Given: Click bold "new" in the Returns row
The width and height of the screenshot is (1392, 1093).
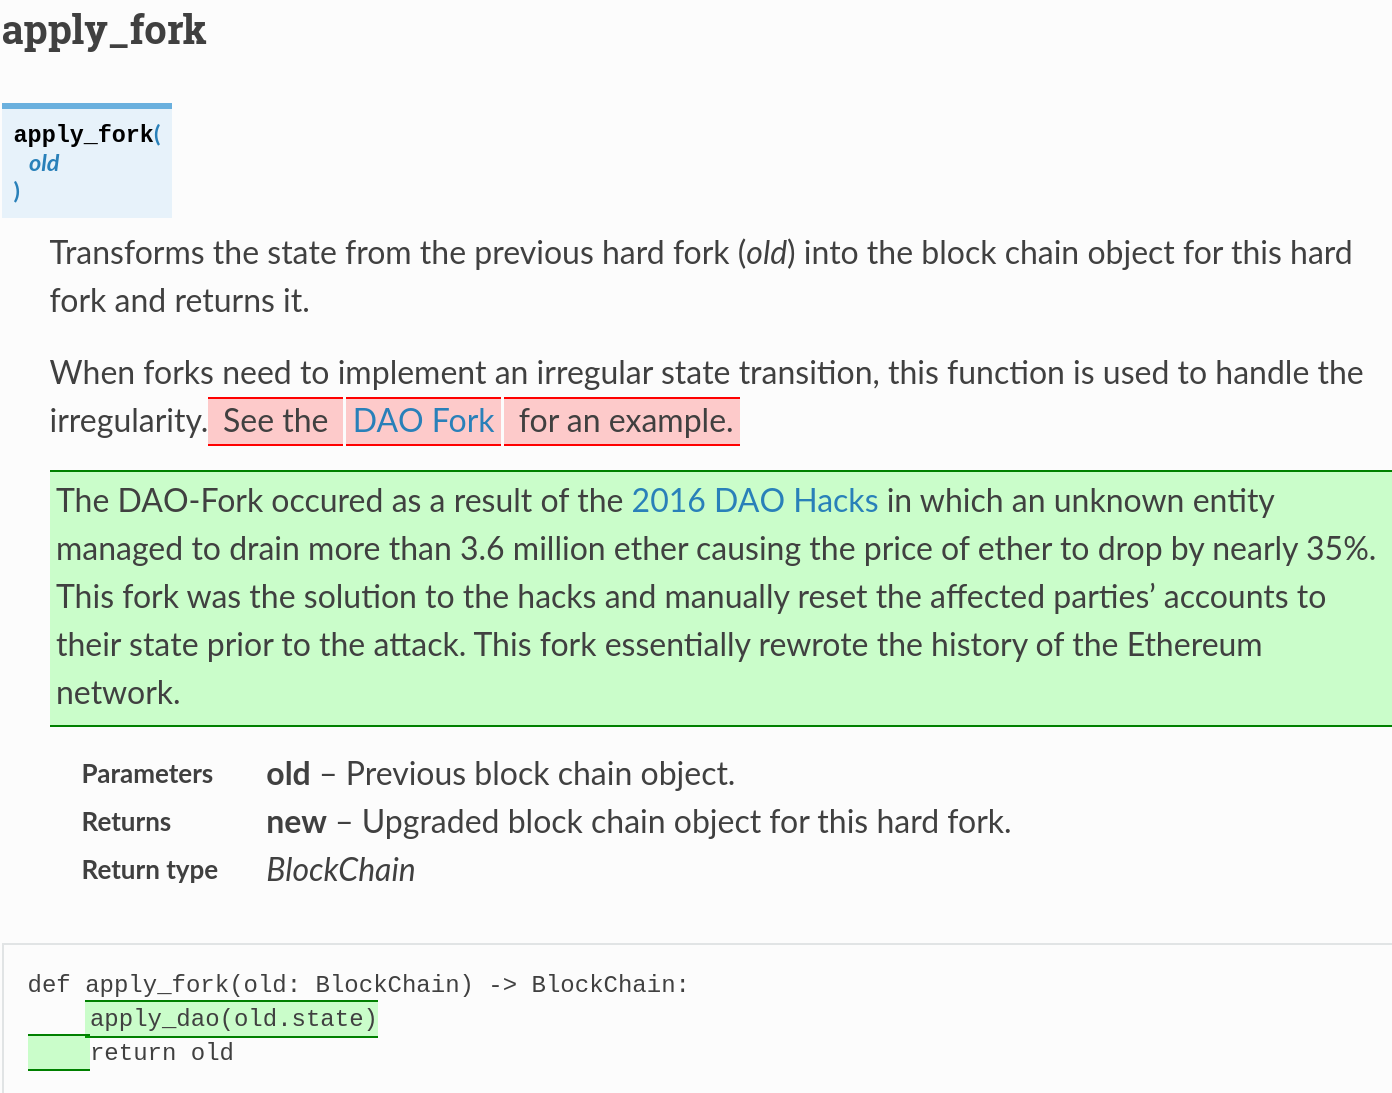Looking at the screenshot, I should 296,822.
